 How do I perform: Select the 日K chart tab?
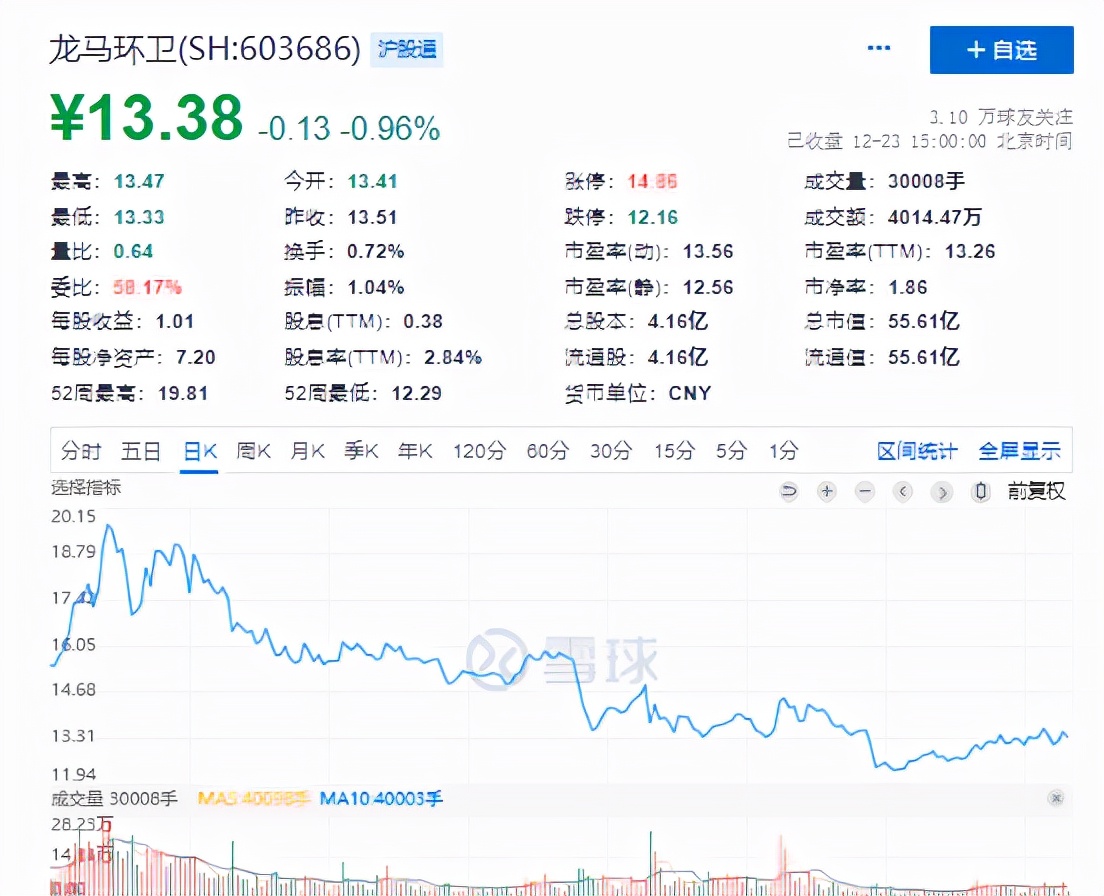(199, 450)
